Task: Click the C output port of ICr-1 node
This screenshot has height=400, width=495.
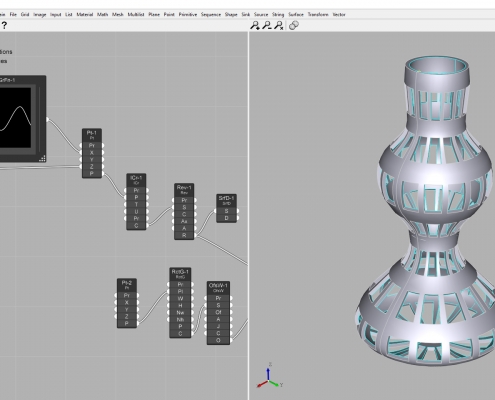Action: [147, 225]
